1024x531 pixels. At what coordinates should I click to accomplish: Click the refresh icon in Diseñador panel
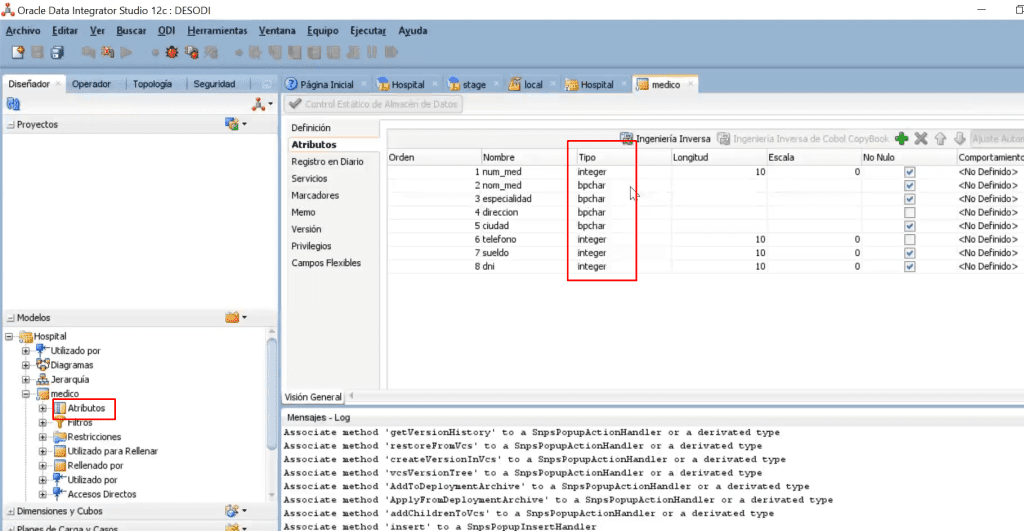click(x=13, y=104)
